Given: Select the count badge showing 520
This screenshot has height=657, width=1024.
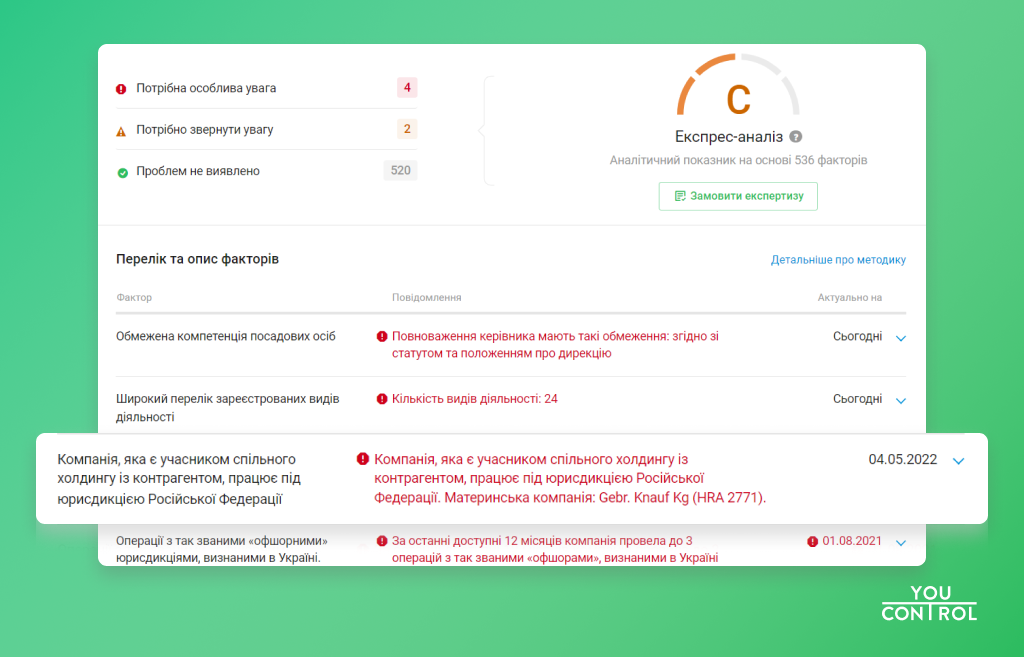Looking at the screenshot, I should [x=400, y=171].
